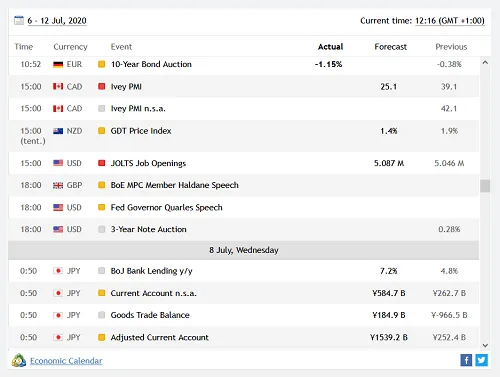Image resolution: width=500 pixels, height=377 pixels.
Task: Click the Time column header
Action: tap(24, 47)
